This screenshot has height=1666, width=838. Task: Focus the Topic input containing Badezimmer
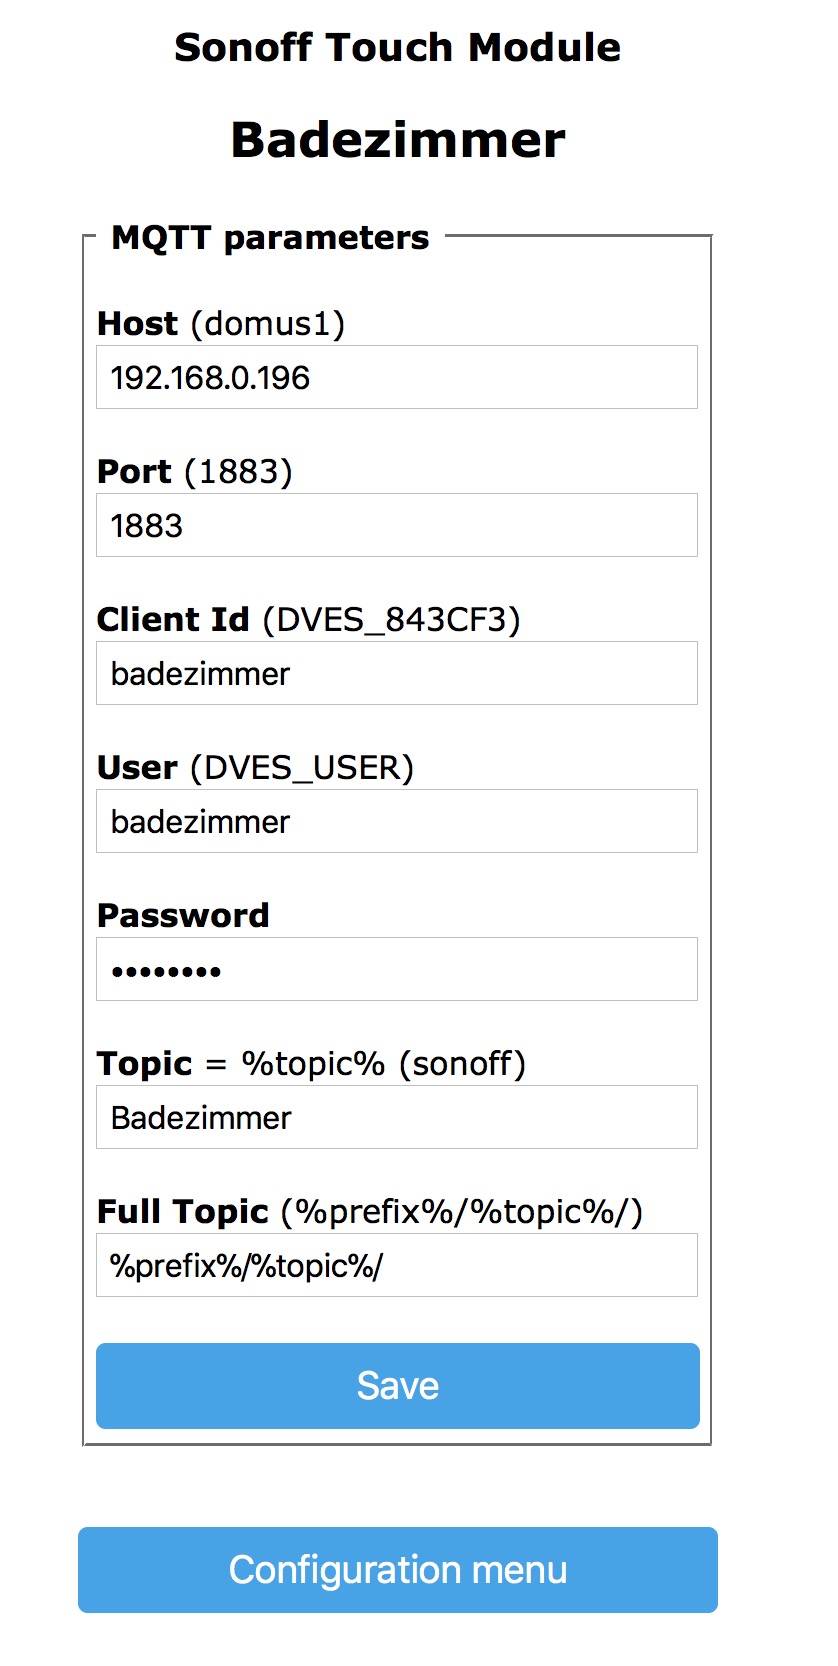coord(396,1118)
